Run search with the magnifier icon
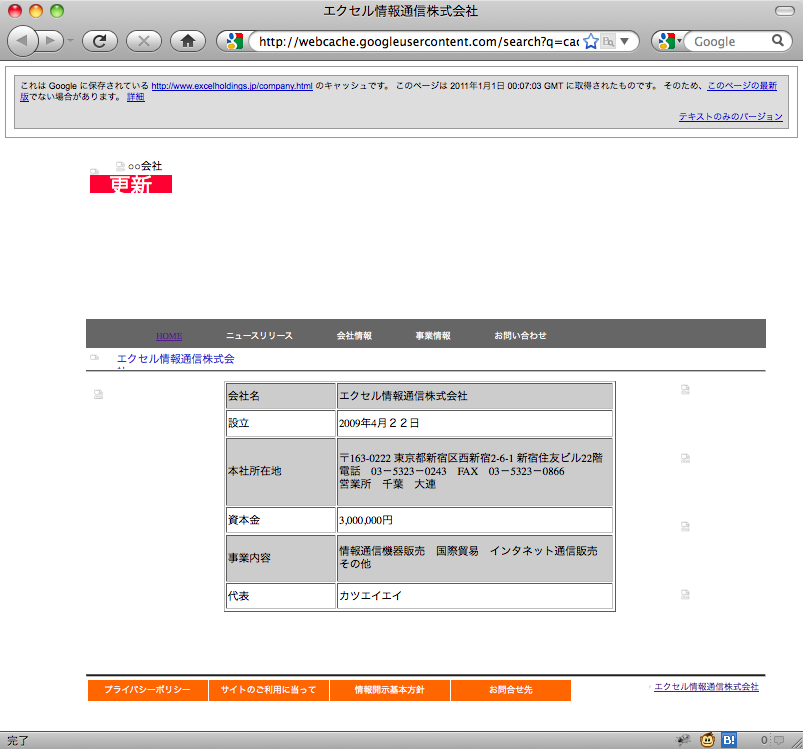This screenshot has width=803, height=749. [x=777, y=40]
